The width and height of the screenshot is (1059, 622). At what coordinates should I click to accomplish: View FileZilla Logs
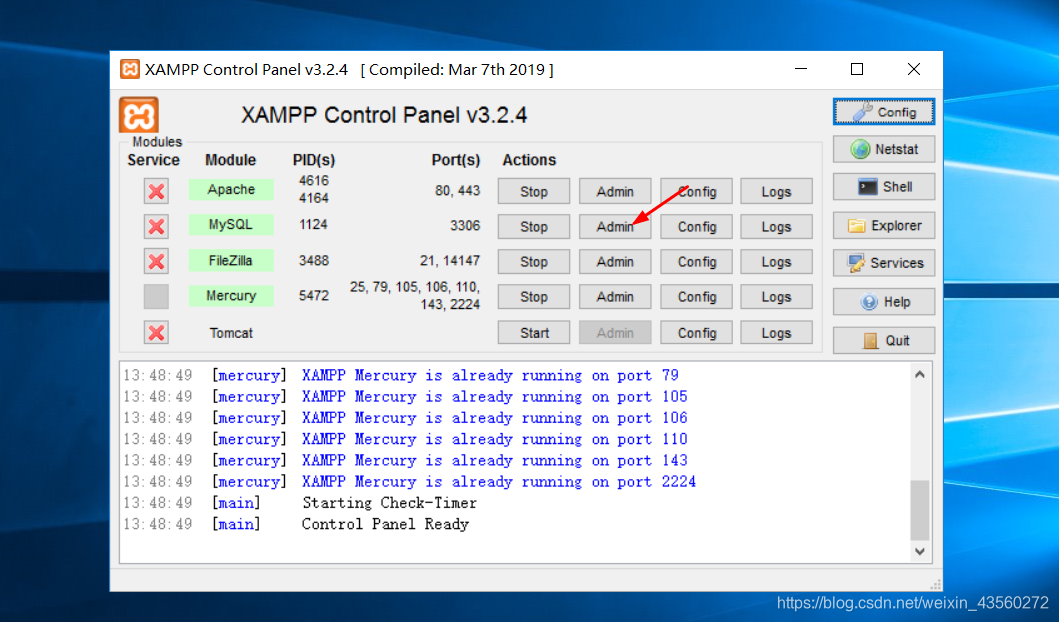pos(776,262)
